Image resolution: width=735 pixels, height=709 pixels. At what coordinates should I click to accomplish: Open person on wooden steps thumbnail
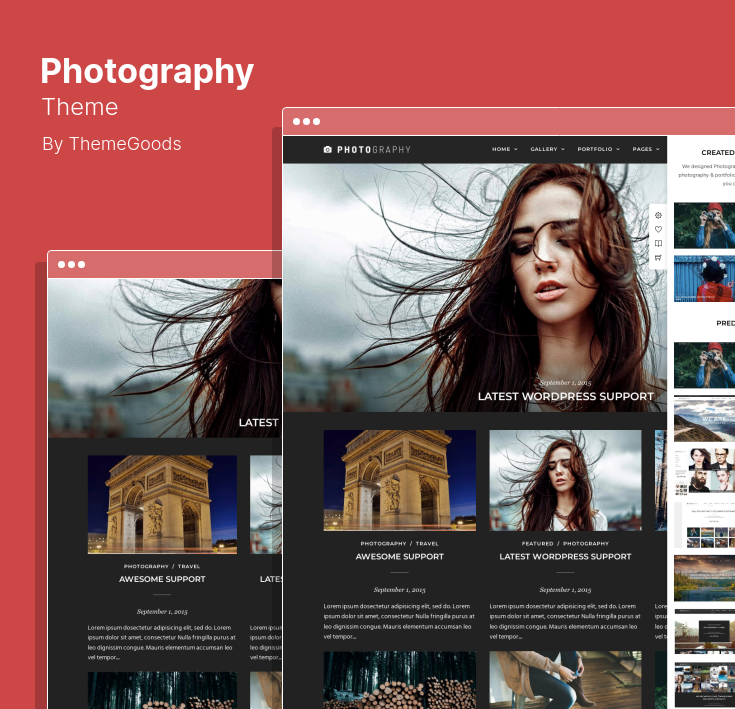point(565,679)
